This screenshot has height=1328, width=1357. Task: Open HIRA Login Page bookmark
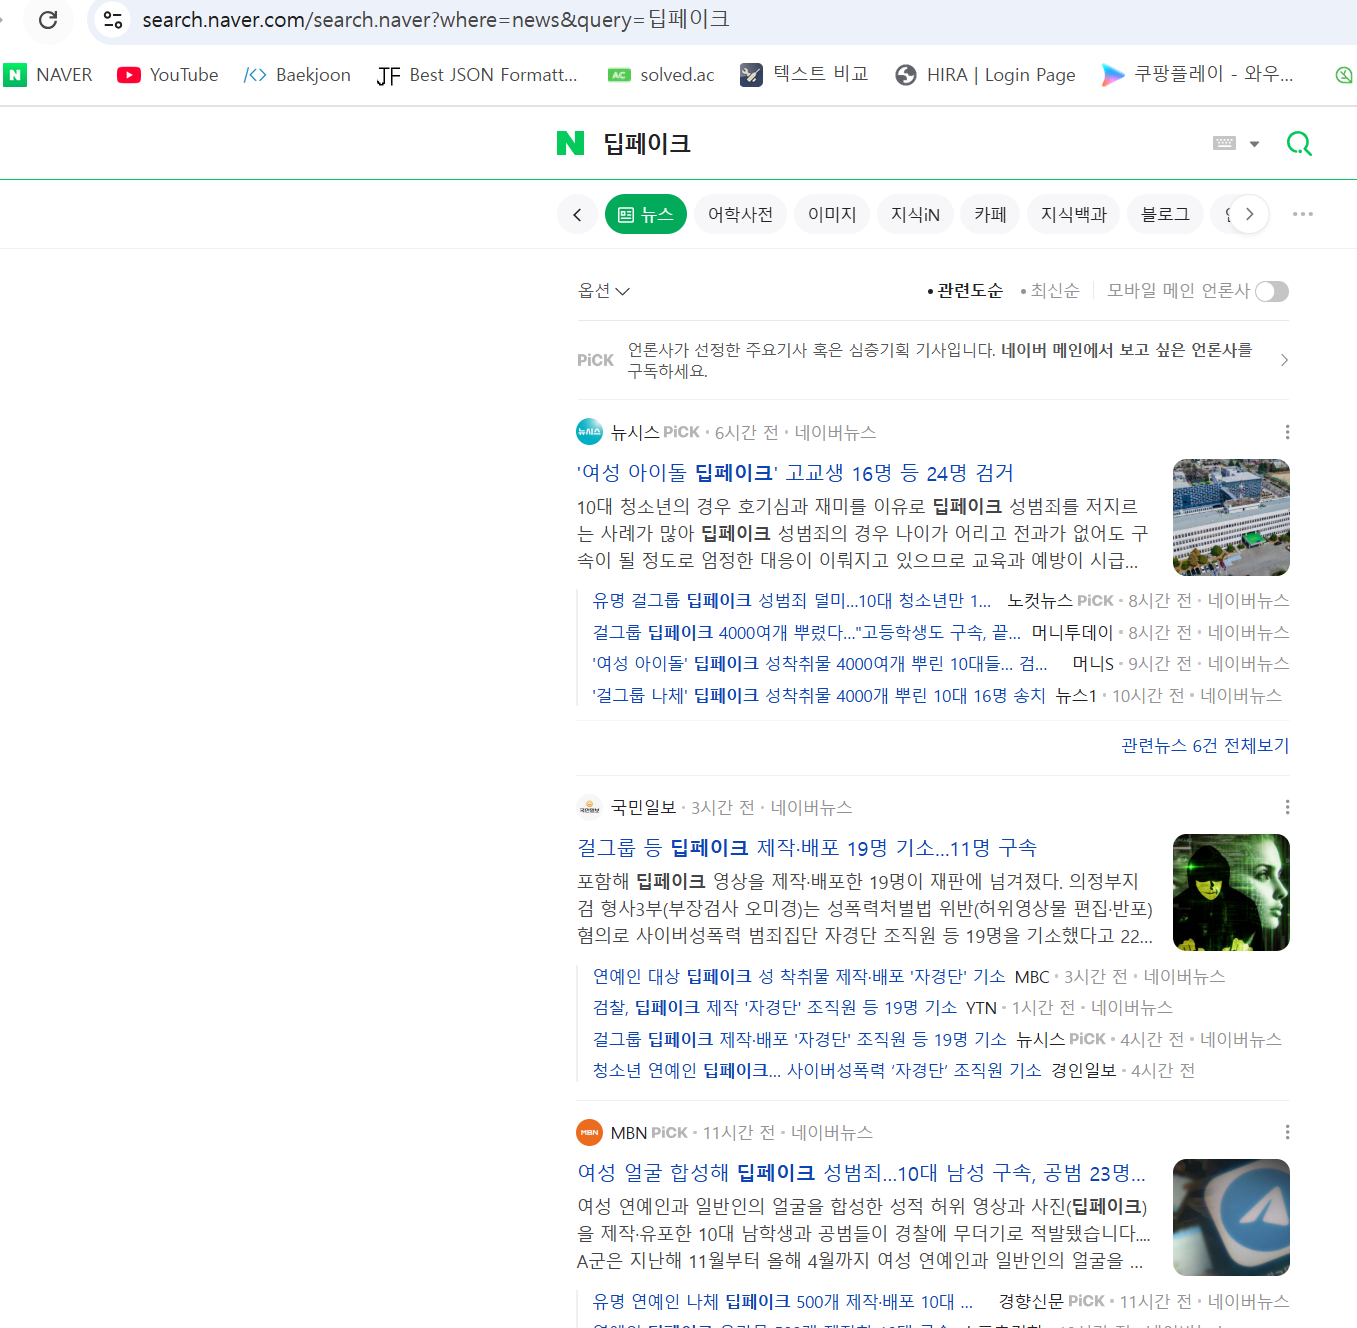pos(985,75)
